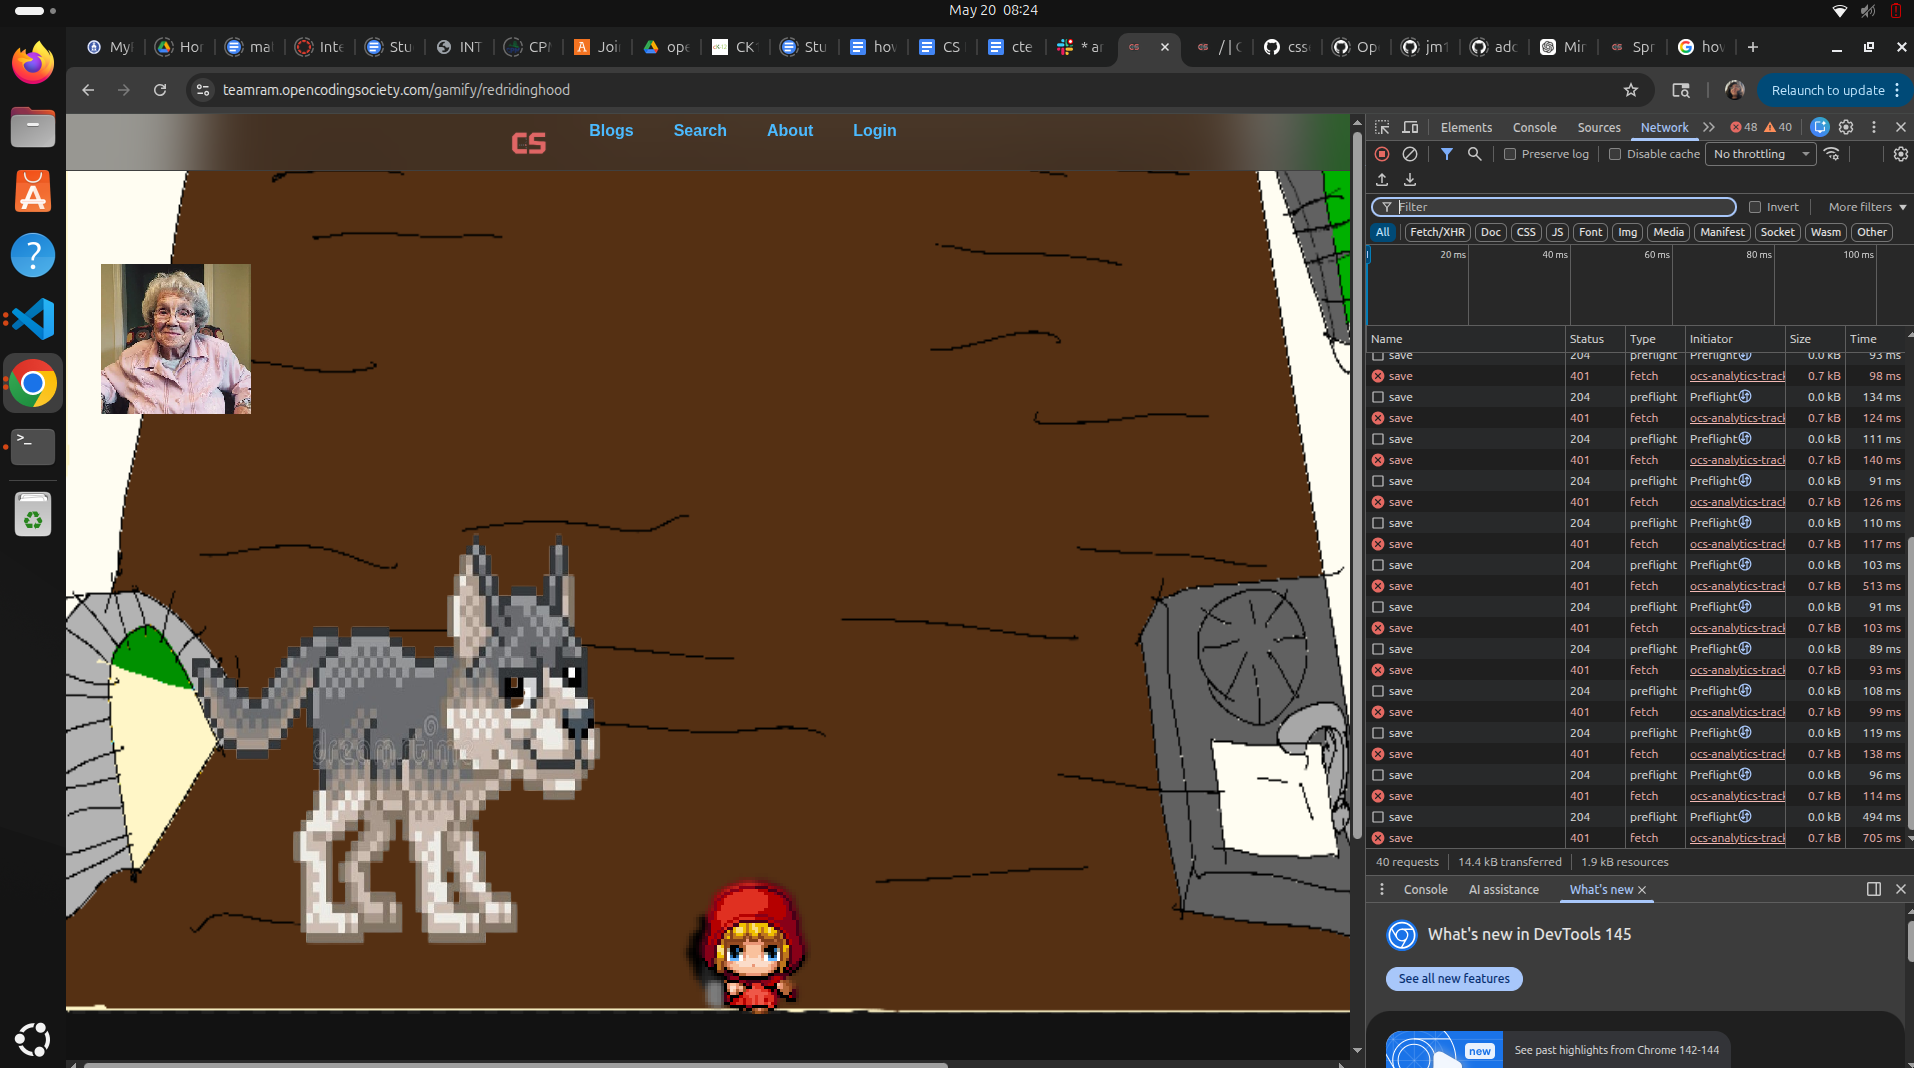
Task: Open DevTools settings gear
Action: 1846,127
